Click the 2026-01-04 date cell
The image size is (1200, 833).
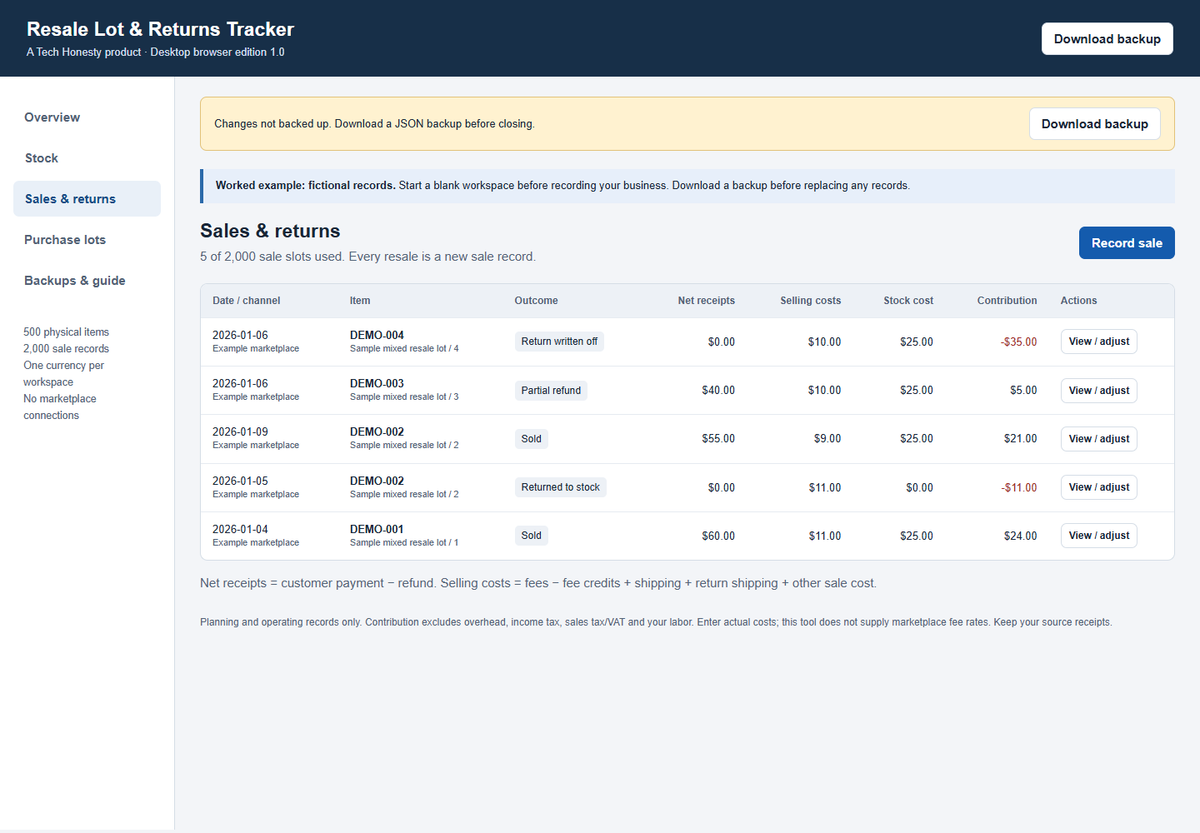click(x=240, y=529)
